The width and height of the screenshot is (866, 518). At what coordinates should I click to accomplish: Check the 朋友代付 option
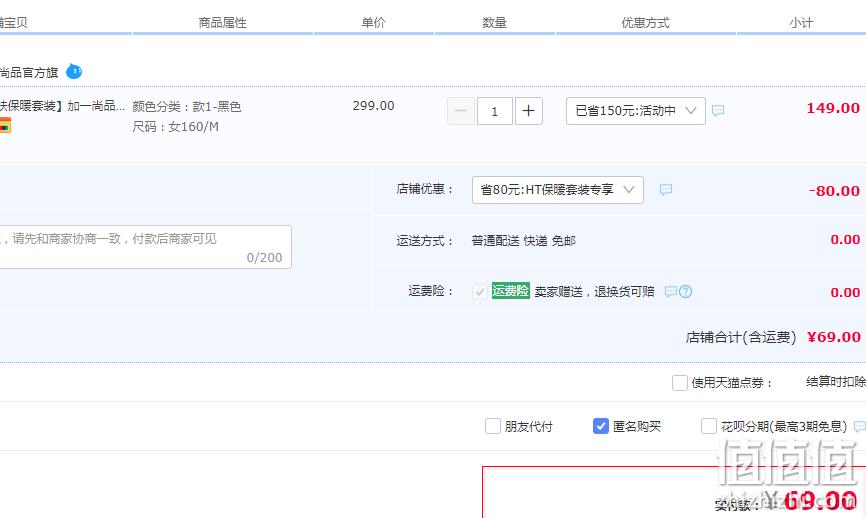[493, 426]
